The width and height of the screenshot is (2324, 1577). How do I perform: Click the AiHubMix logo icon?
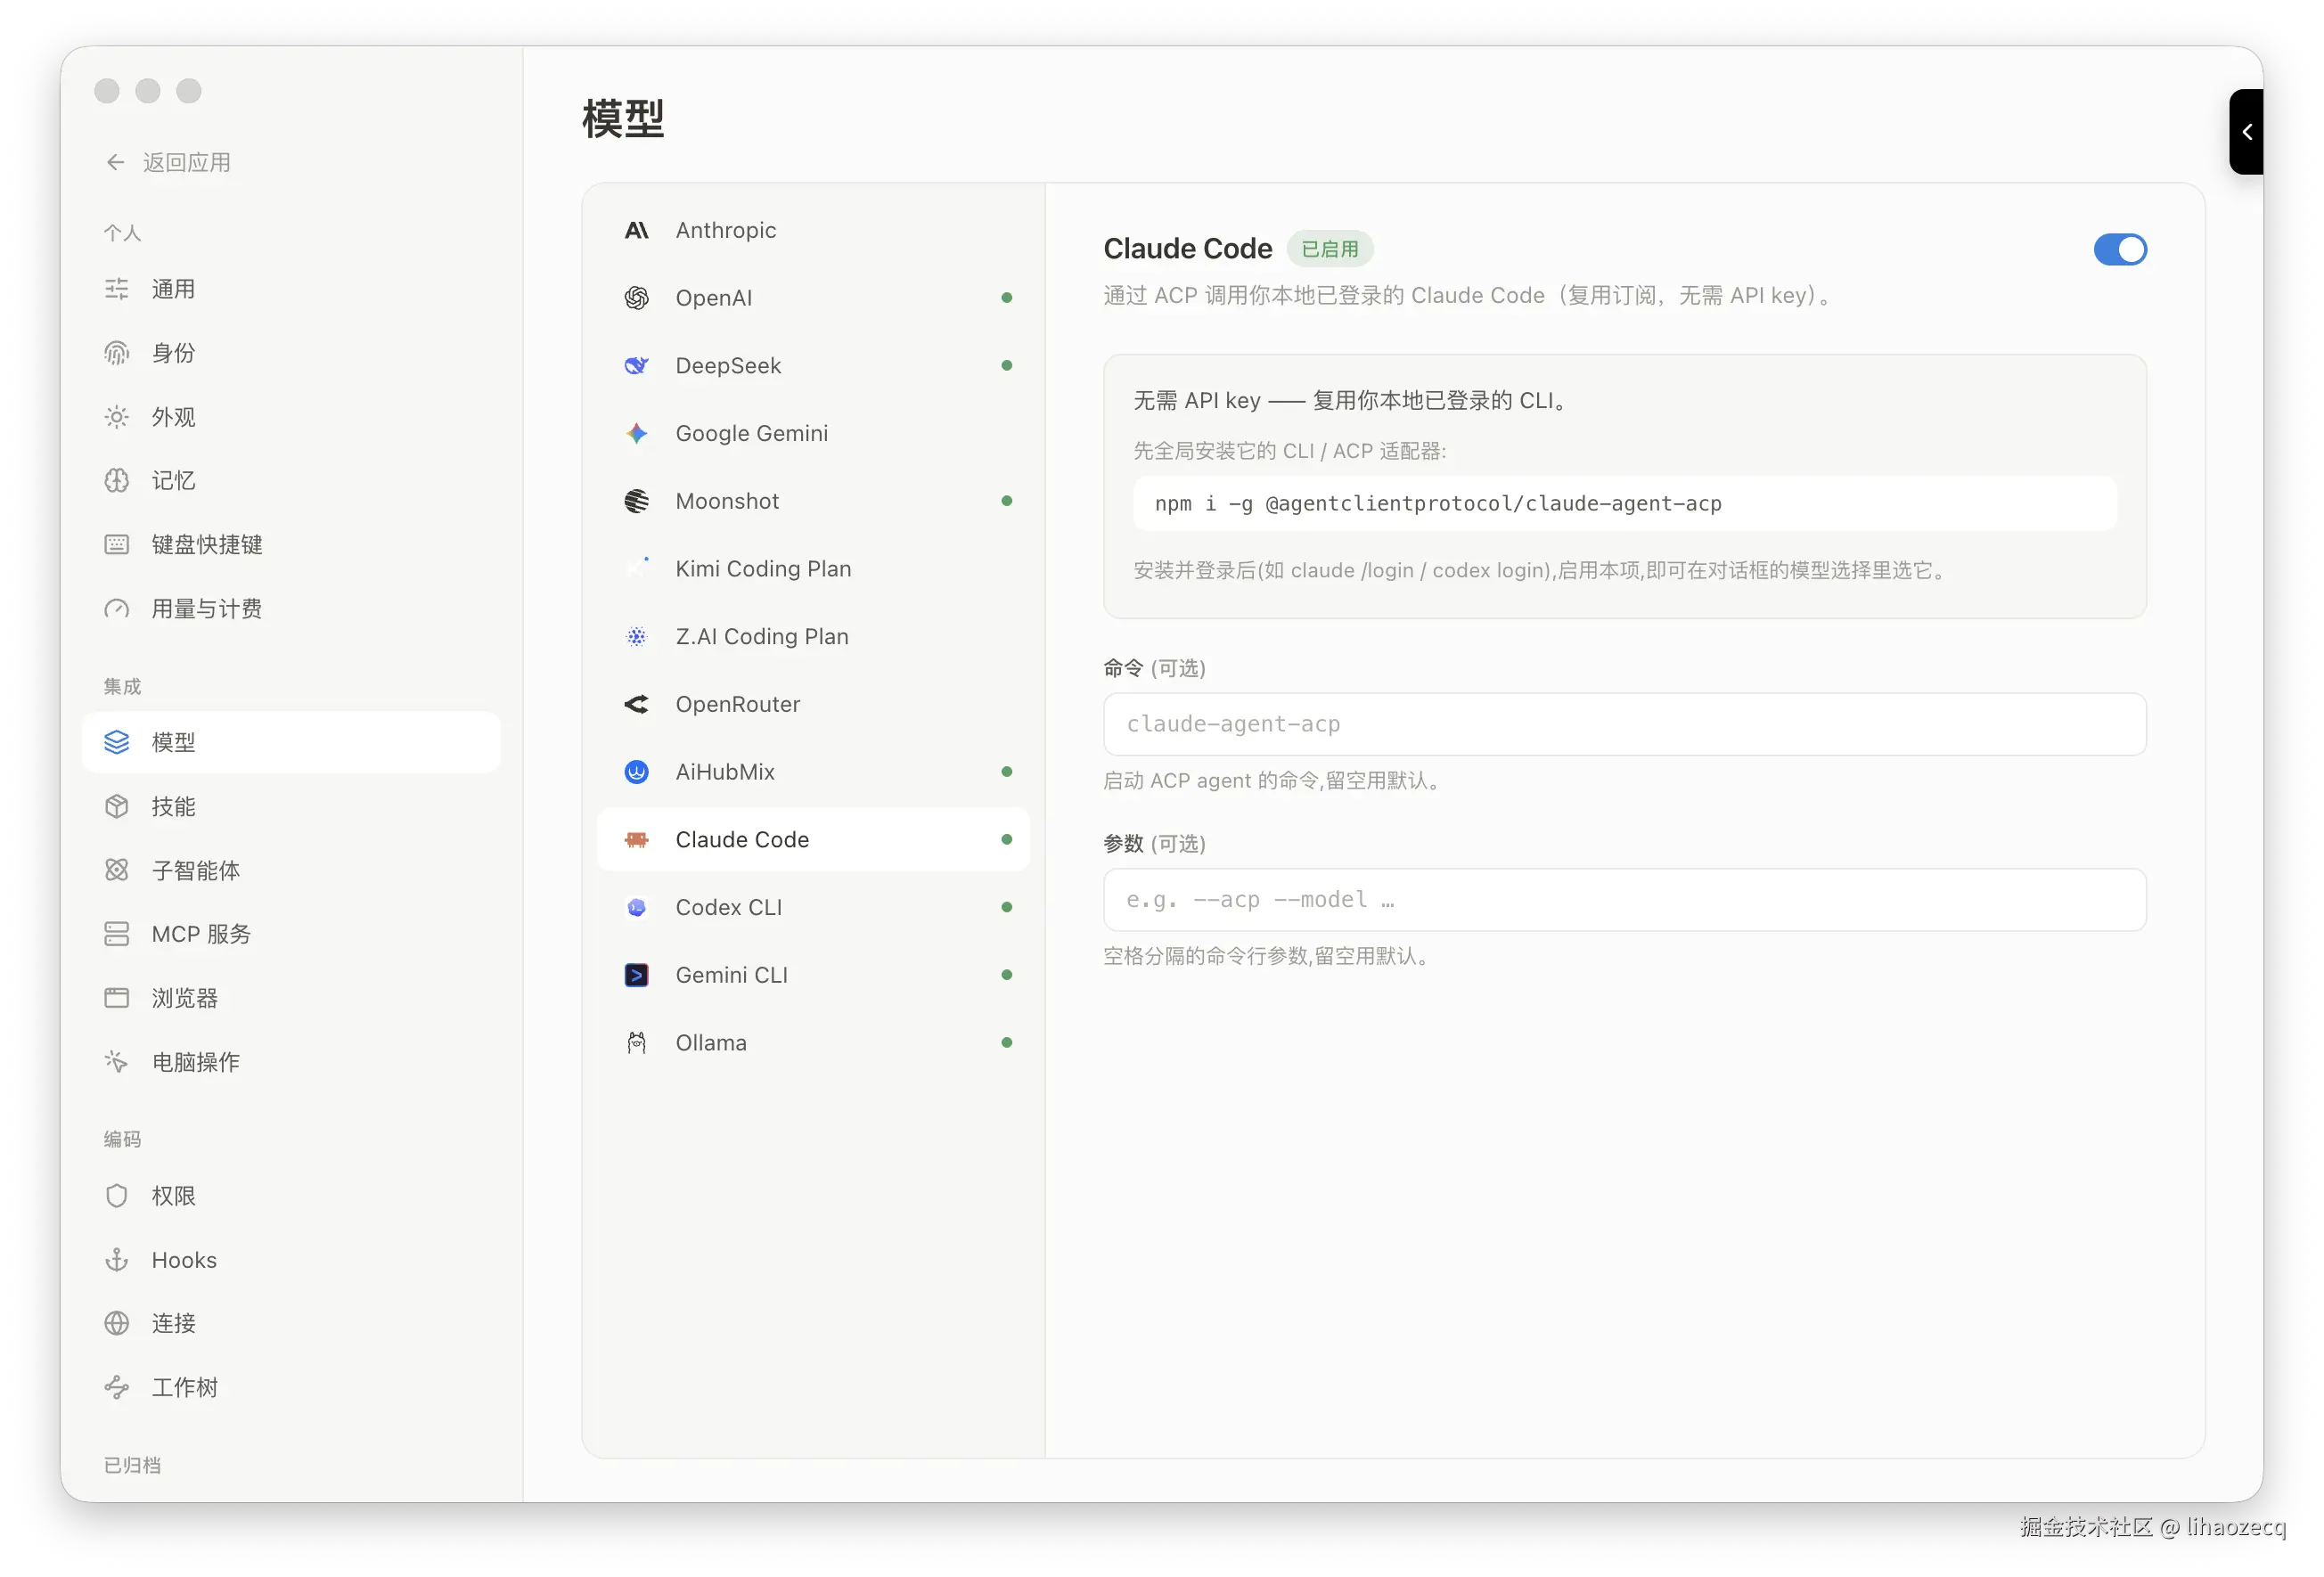(x=637, y=772)
